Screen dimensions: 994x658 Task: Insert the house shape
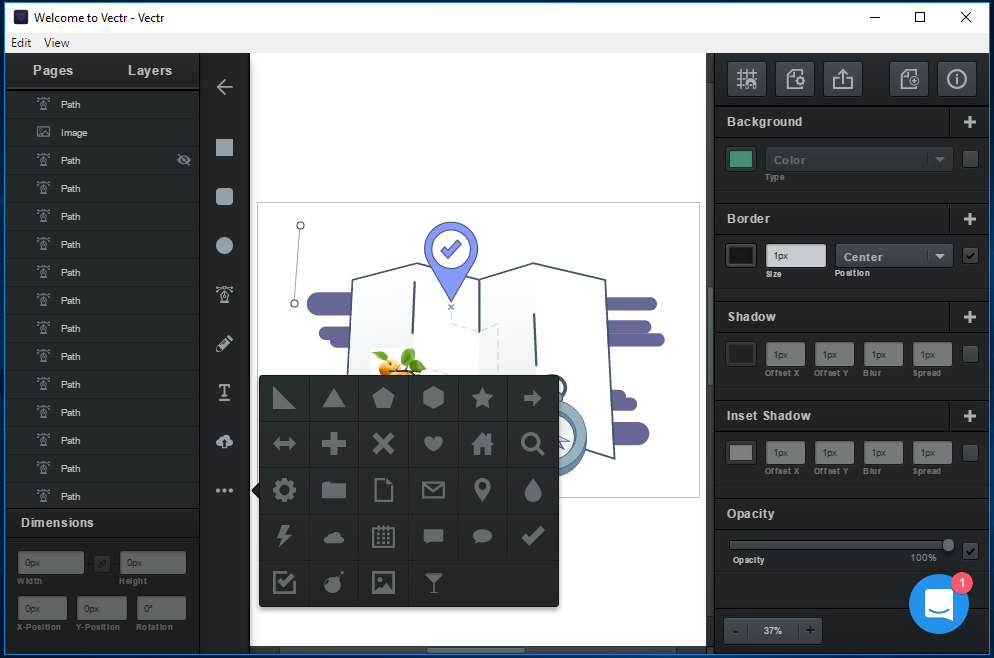pyautogui.click(x=482, y=444)
